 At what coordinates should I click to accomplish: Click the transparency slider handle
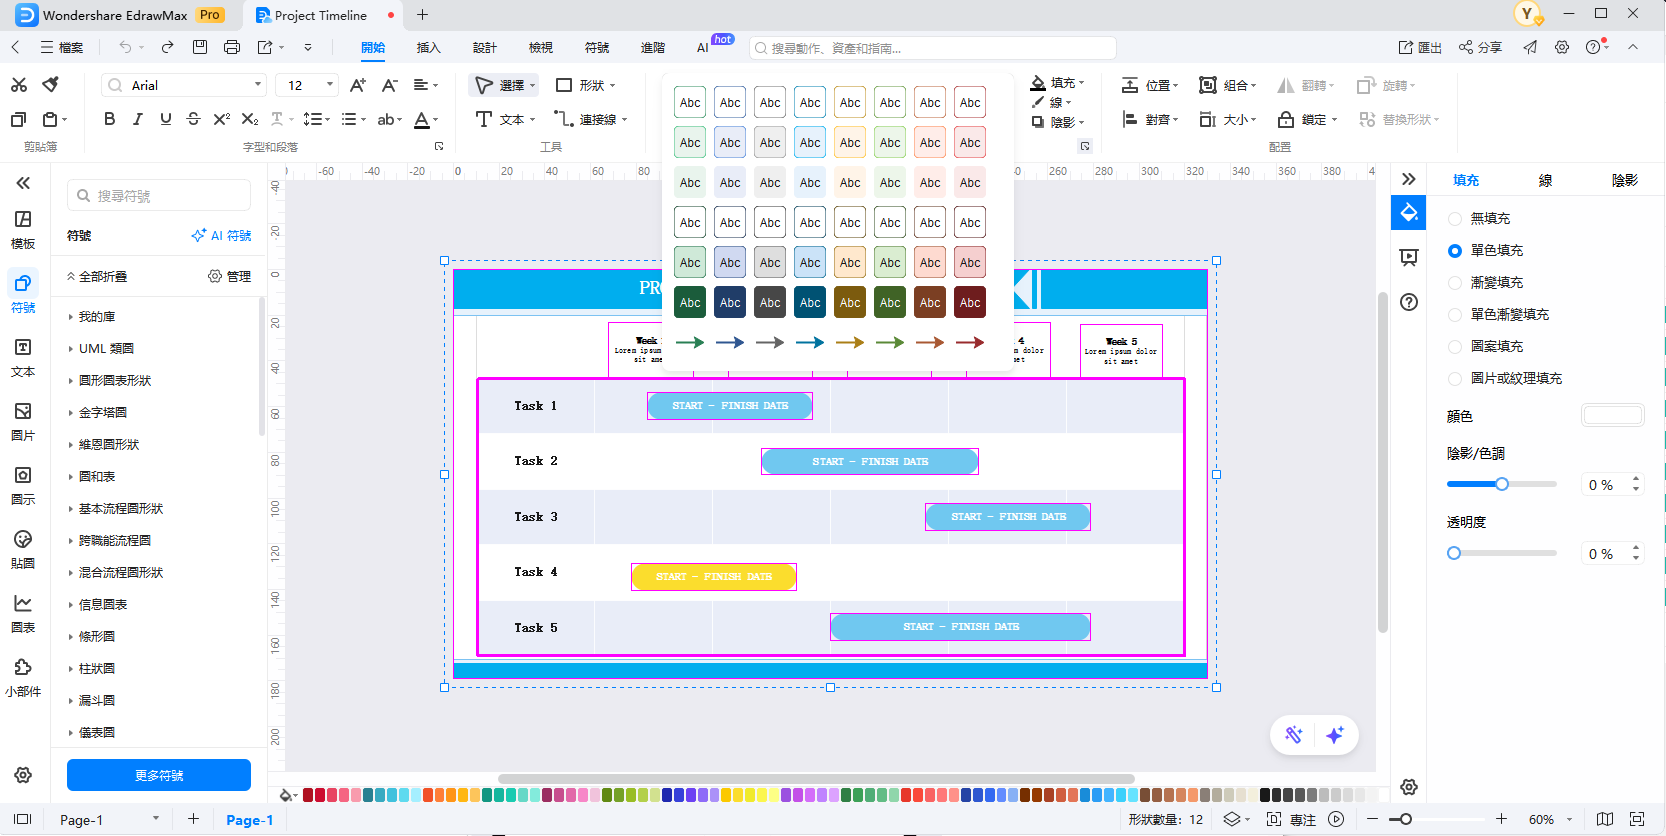[1454, 553]
